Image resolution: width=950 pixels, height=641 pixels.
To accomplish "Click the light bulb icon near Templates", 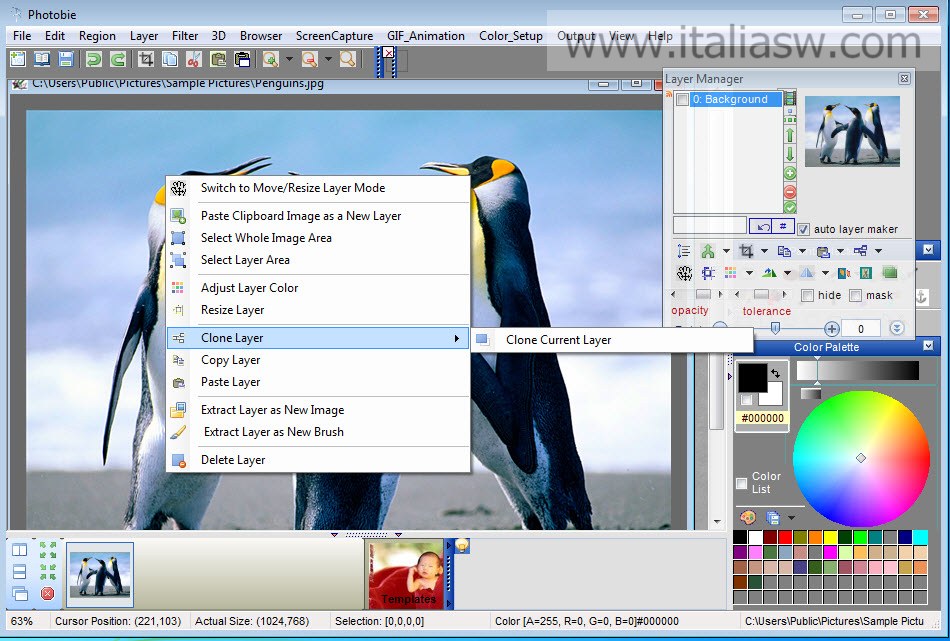I will 462,546.
